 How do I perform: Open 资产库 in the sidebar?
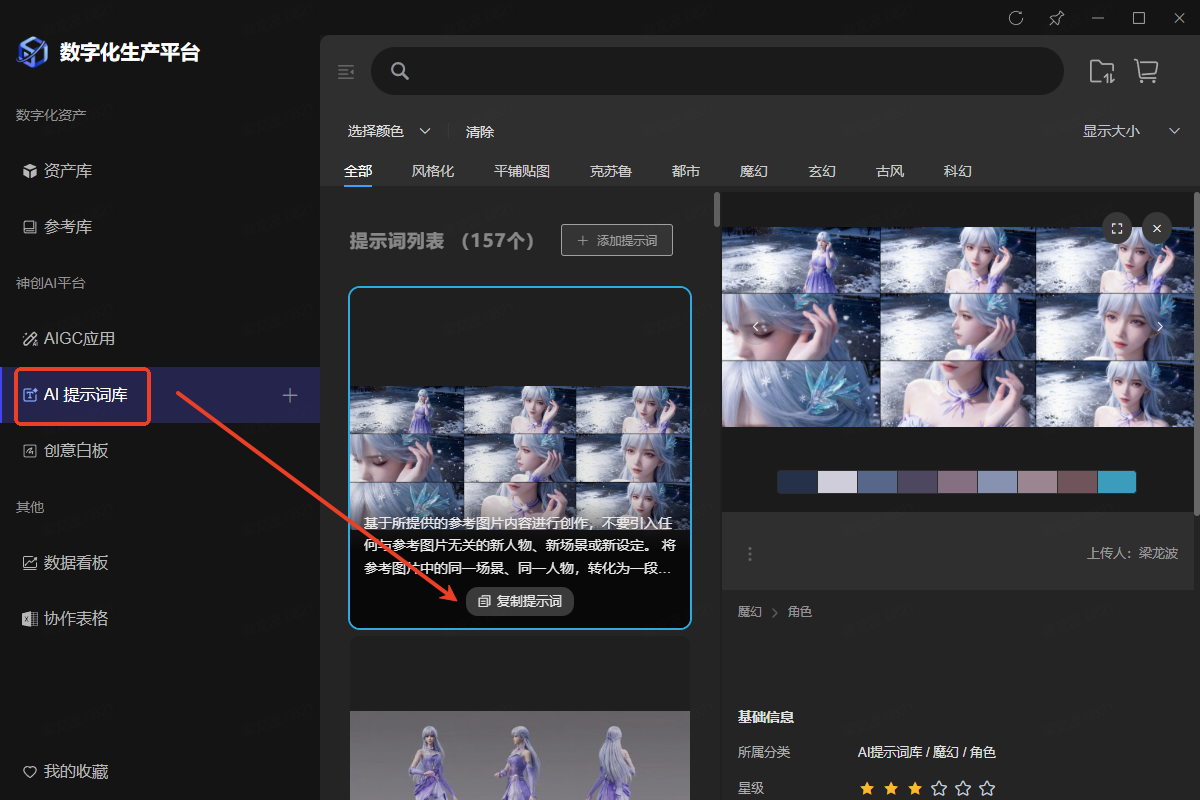(x=68, y=171)
